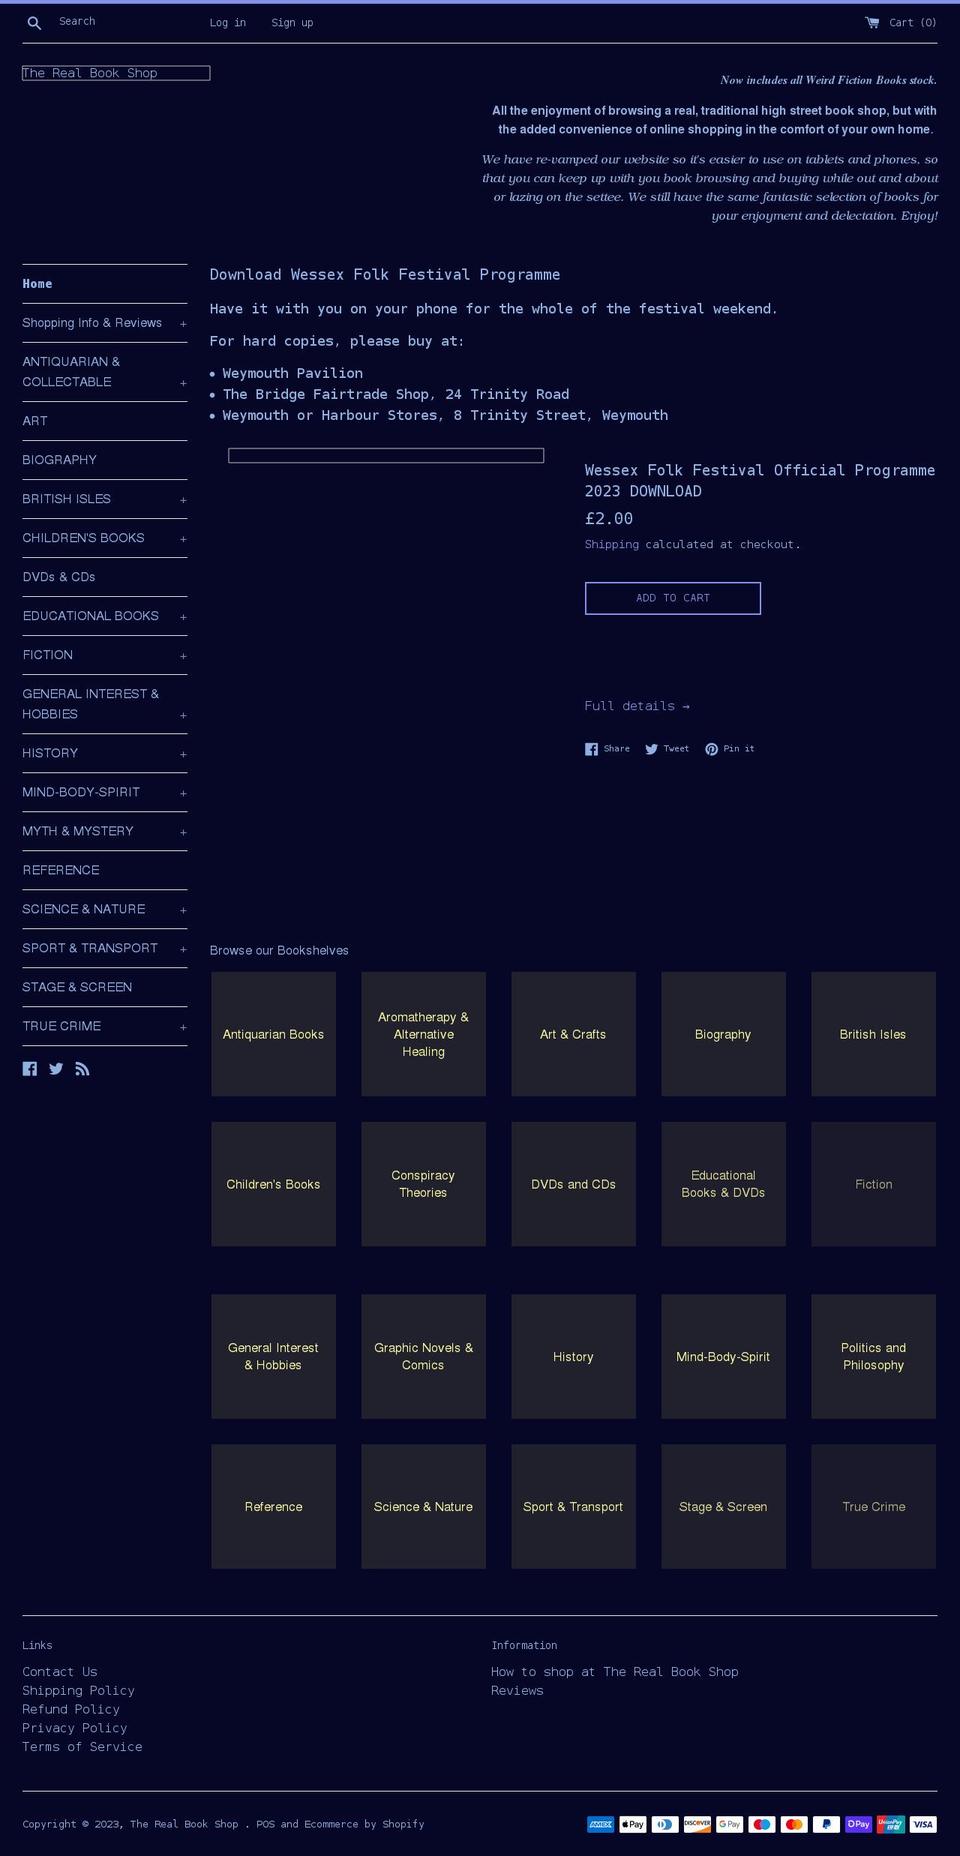Pin it on Pinterest
960x1856 pixels.
pos(730,749)
